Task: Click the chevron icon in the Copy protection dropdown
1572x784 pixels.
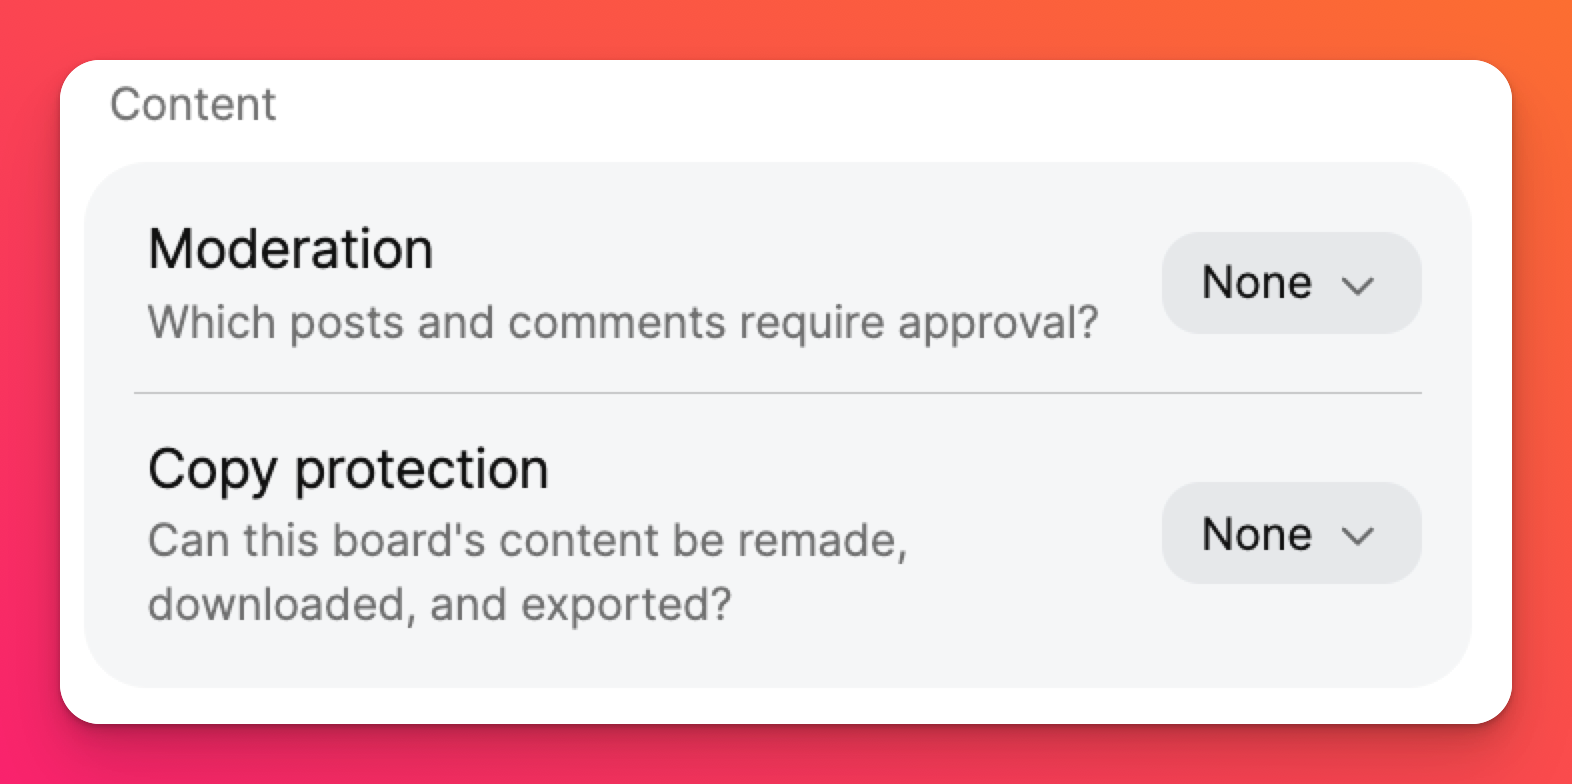Action: (1357, 536)
